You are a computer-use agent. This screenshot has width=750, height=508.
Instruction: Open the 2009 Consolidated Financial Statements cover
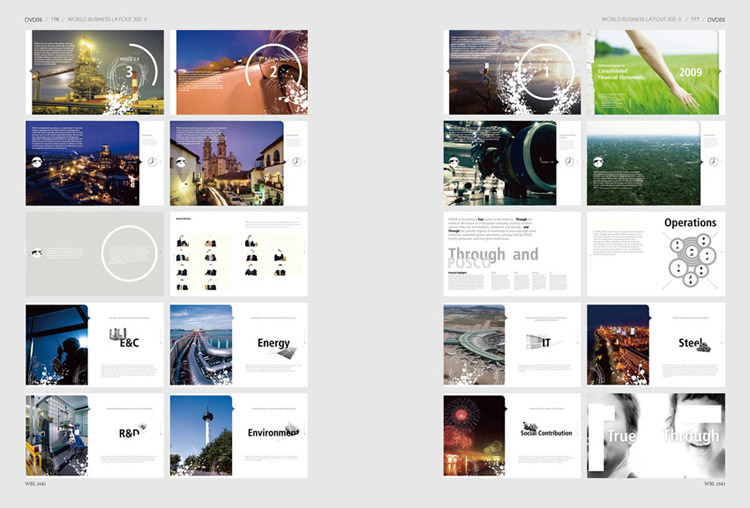[656, 72]
